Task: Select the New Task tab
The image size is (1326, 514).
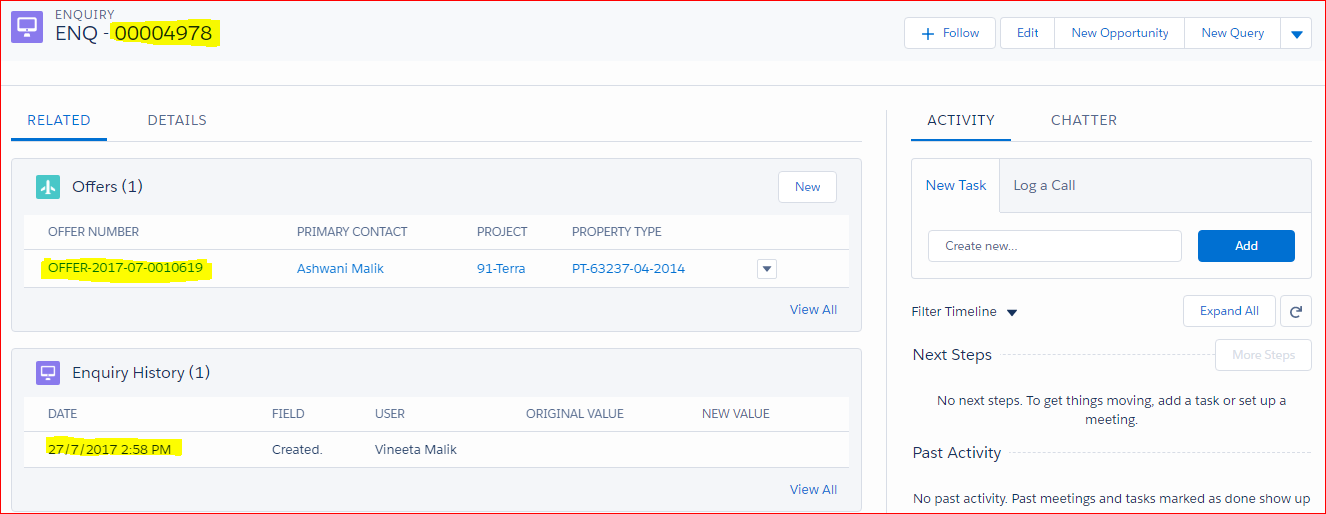Action: (955, 185)
